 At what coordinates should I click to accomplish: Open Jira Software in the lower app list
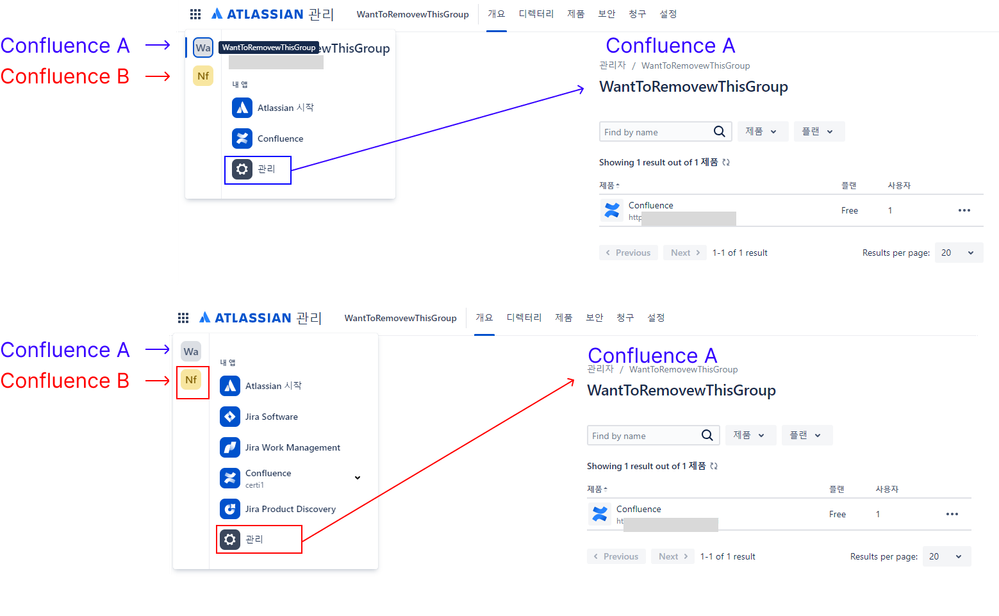click(x=259, y=417)
